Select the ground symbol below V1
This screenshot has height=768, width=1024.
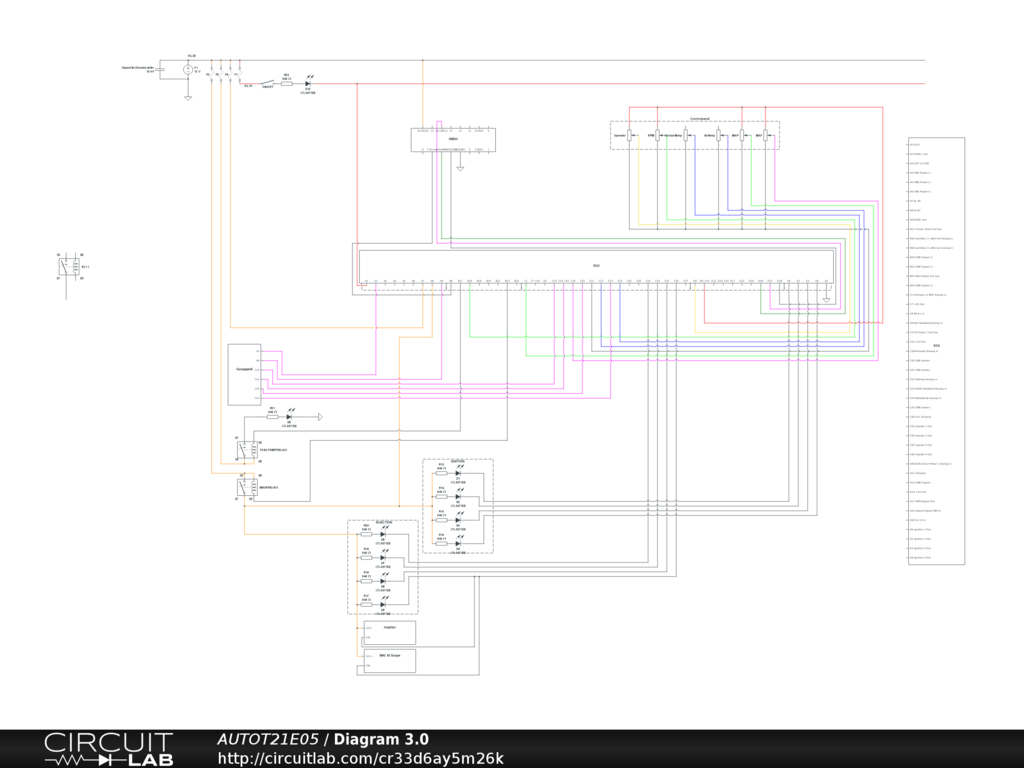click(187, 97)
